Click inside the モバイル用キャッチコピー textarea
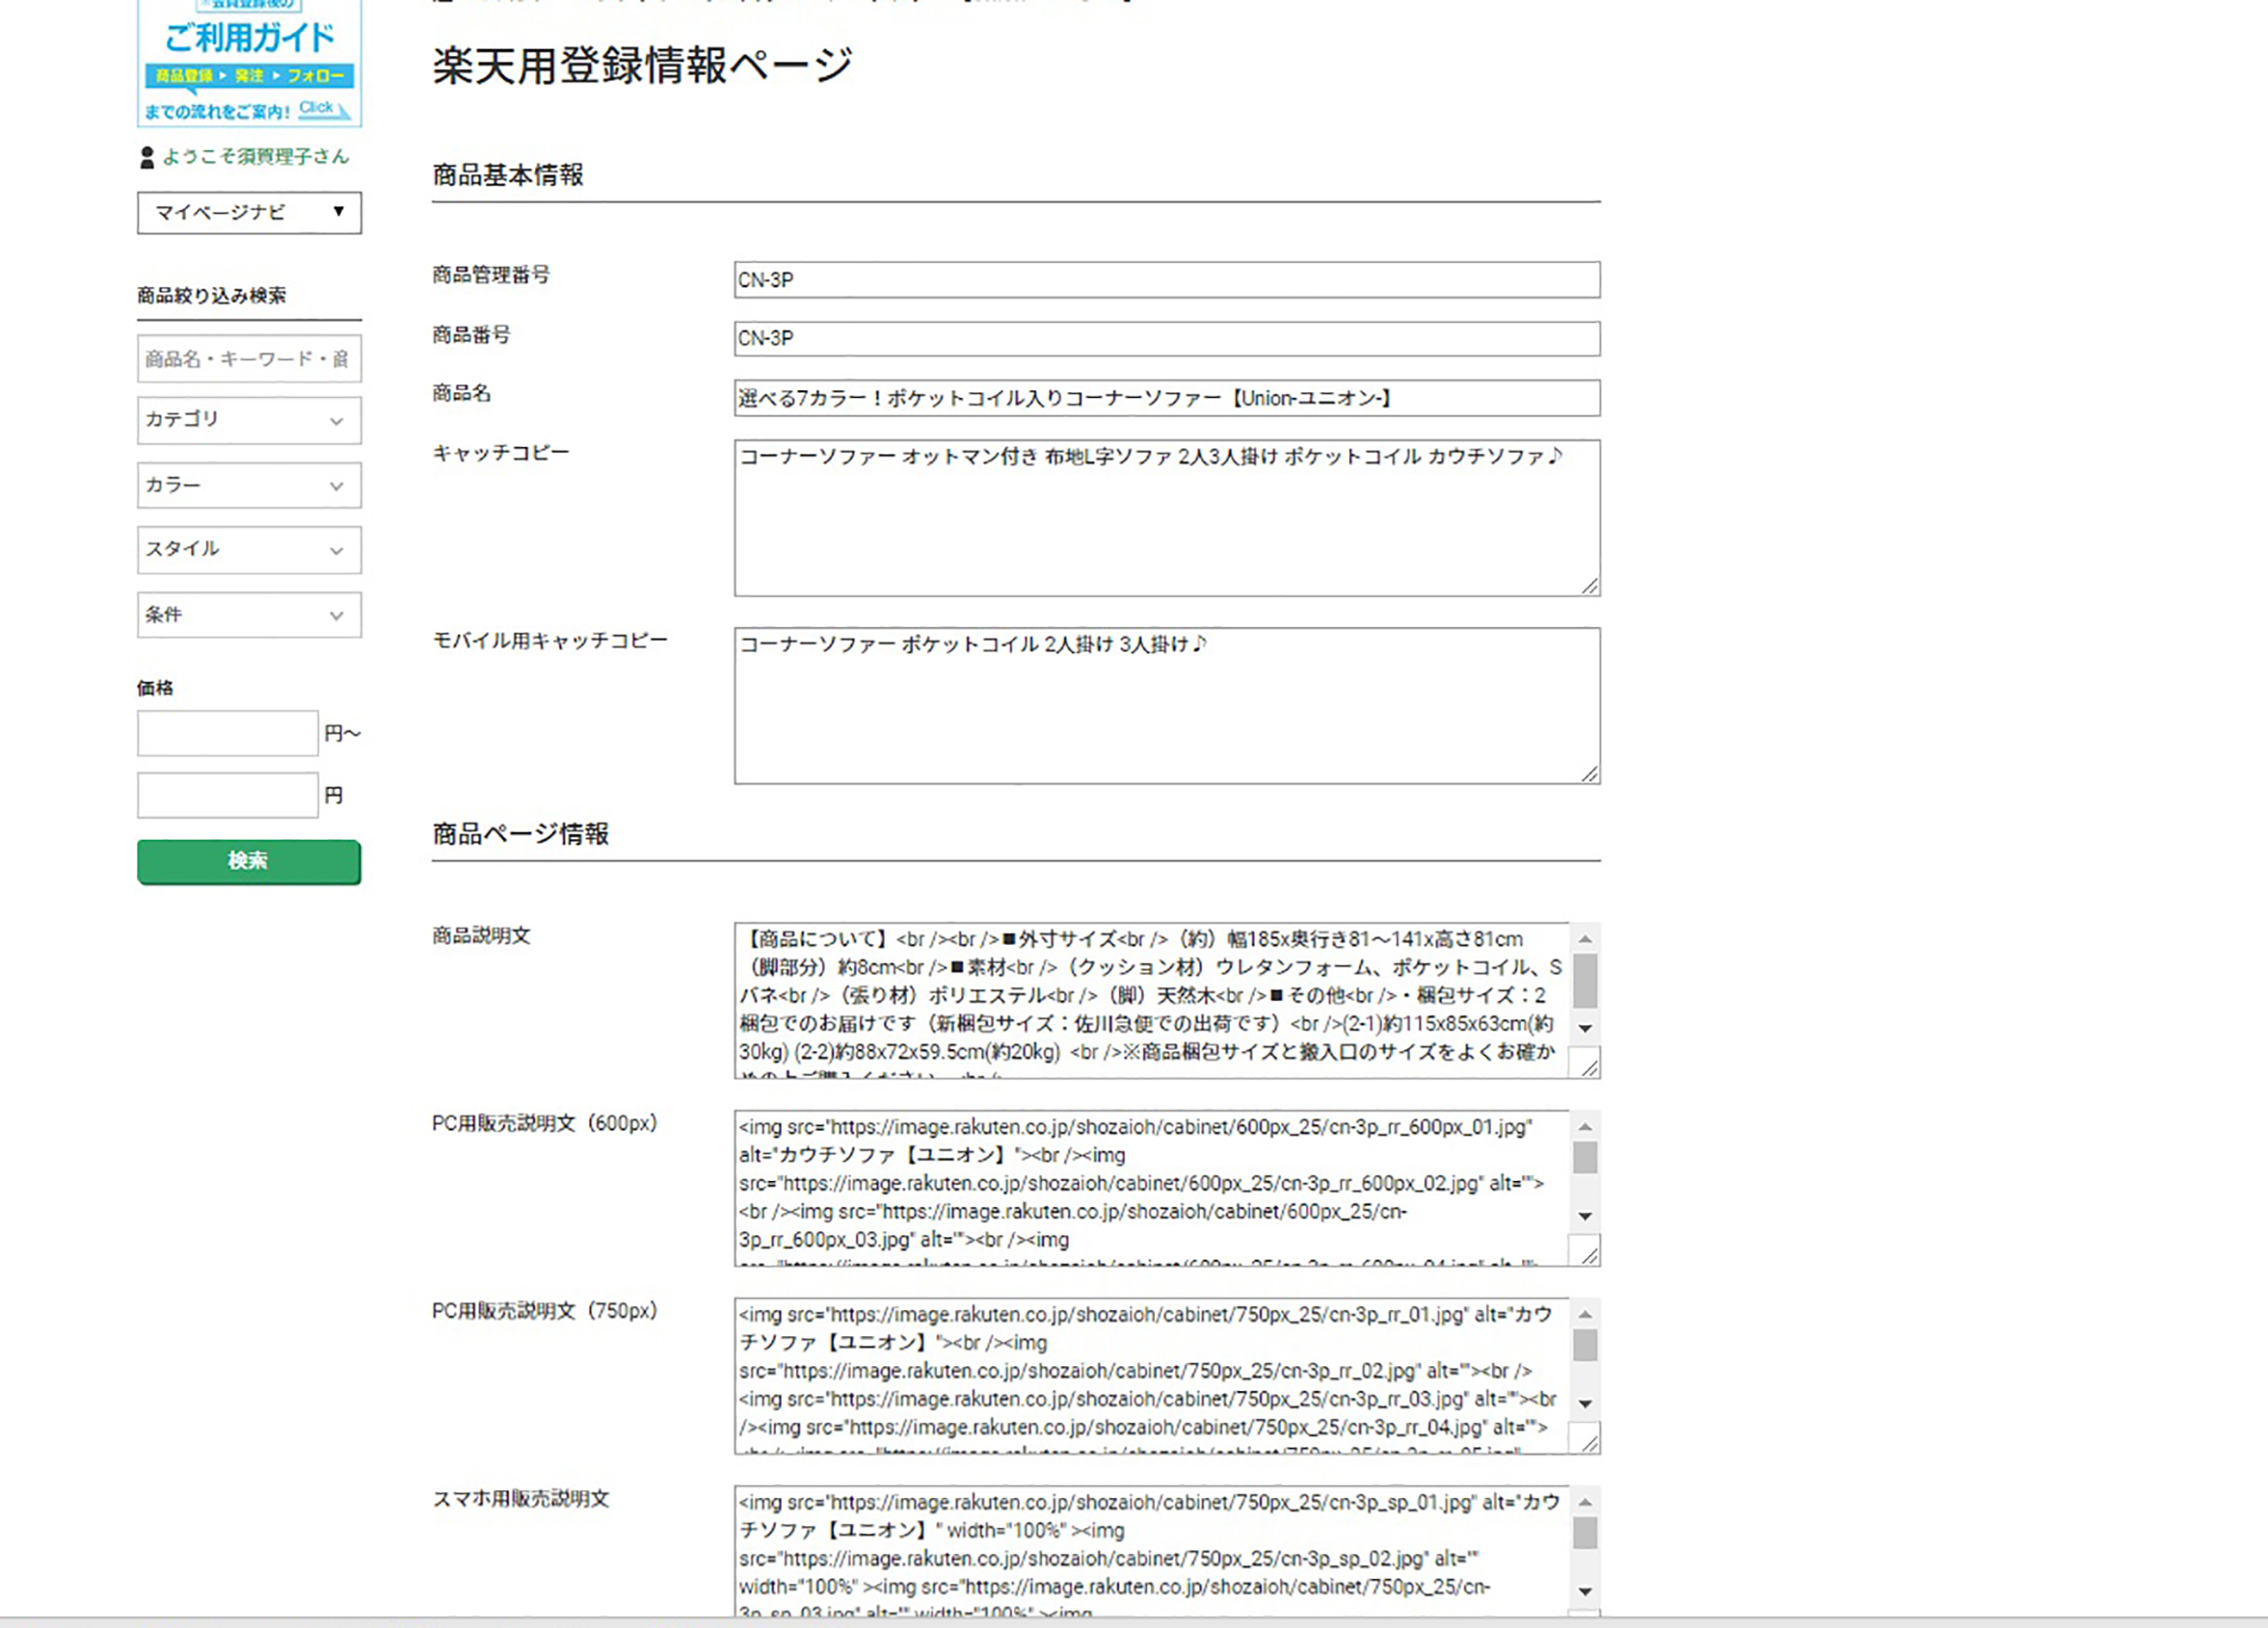The width and height of the screenshot is (2268, 1628). [1167, 706]
